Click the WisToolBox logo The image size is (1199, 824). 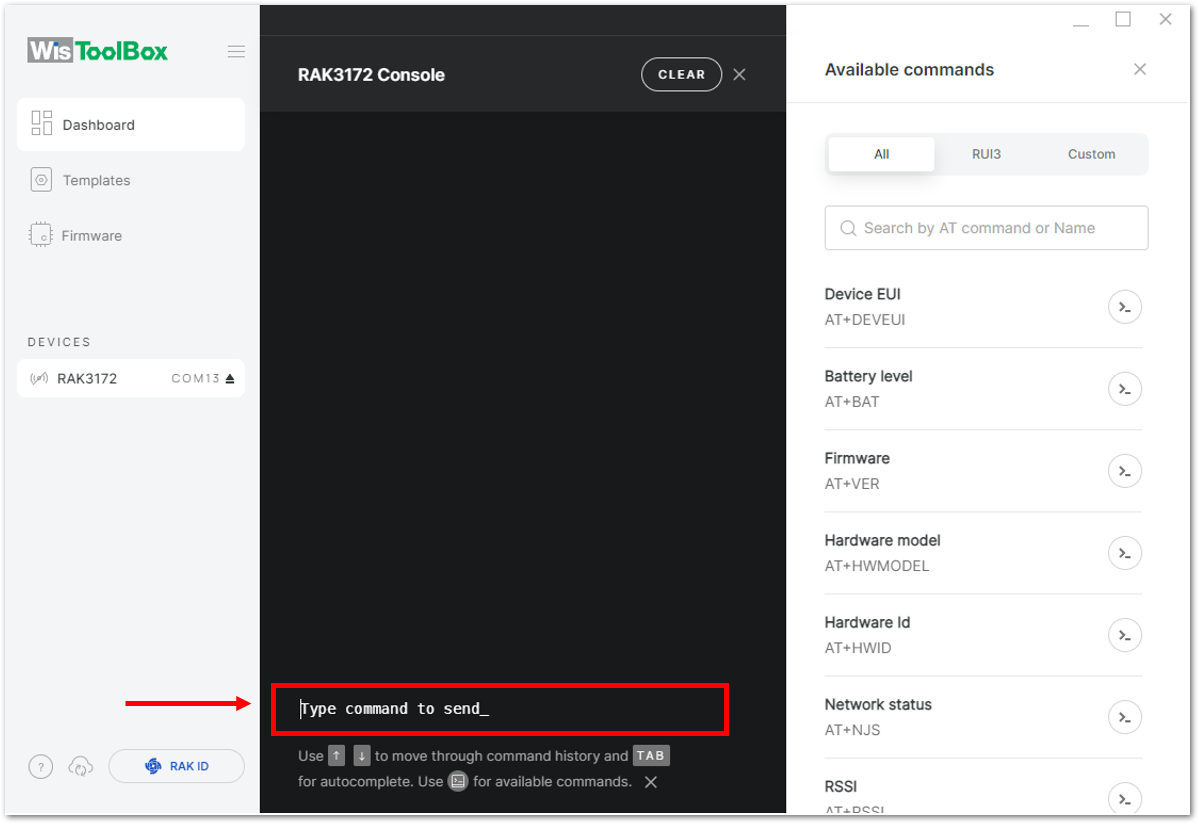tap(98, 50)
